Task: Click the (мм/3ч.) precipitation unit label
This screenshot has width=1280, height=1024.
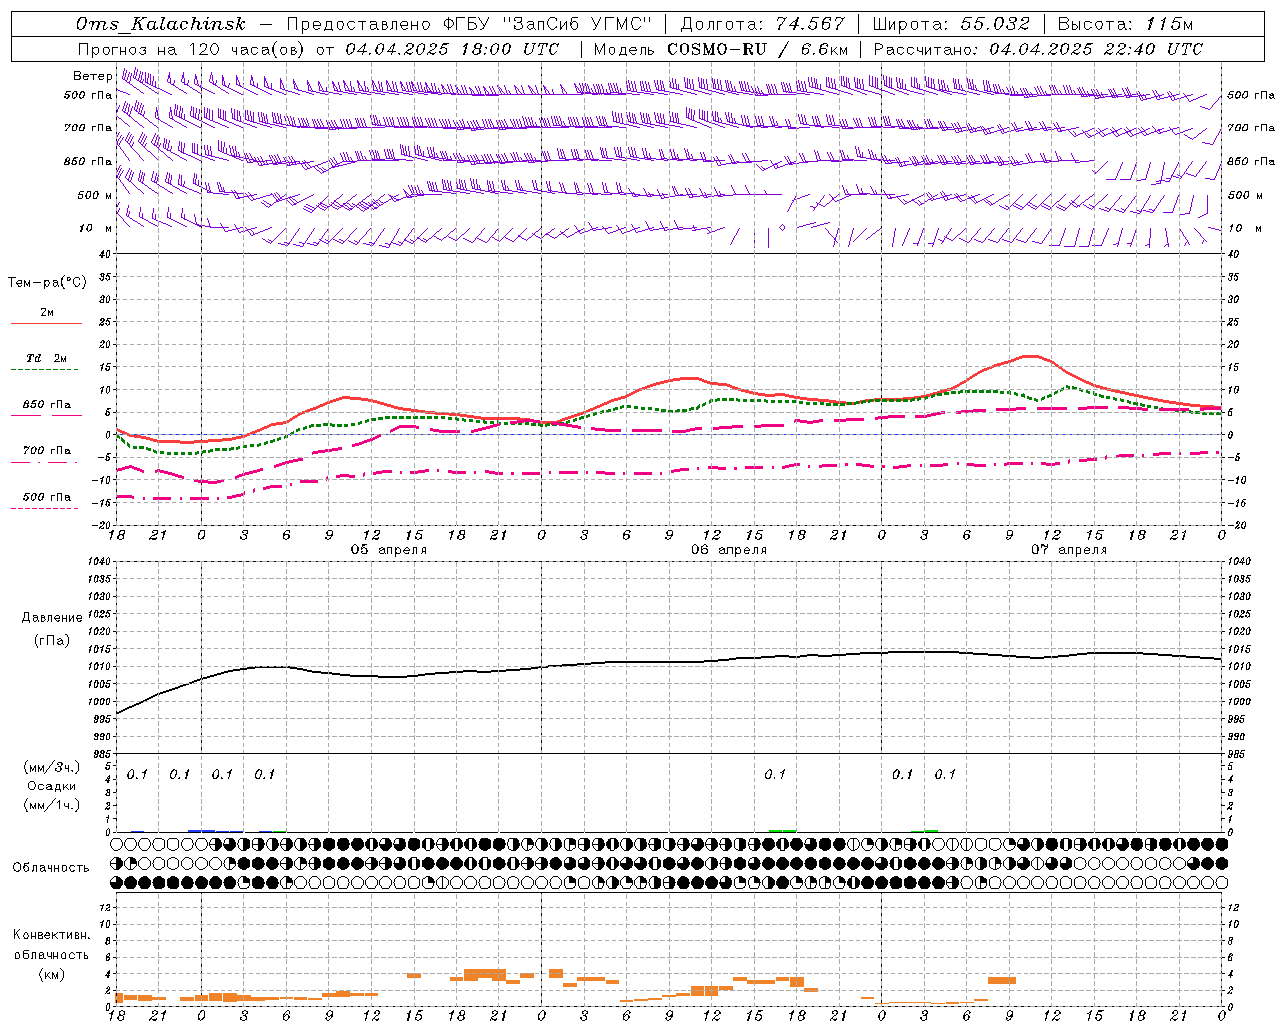Action: pos(52,767)
